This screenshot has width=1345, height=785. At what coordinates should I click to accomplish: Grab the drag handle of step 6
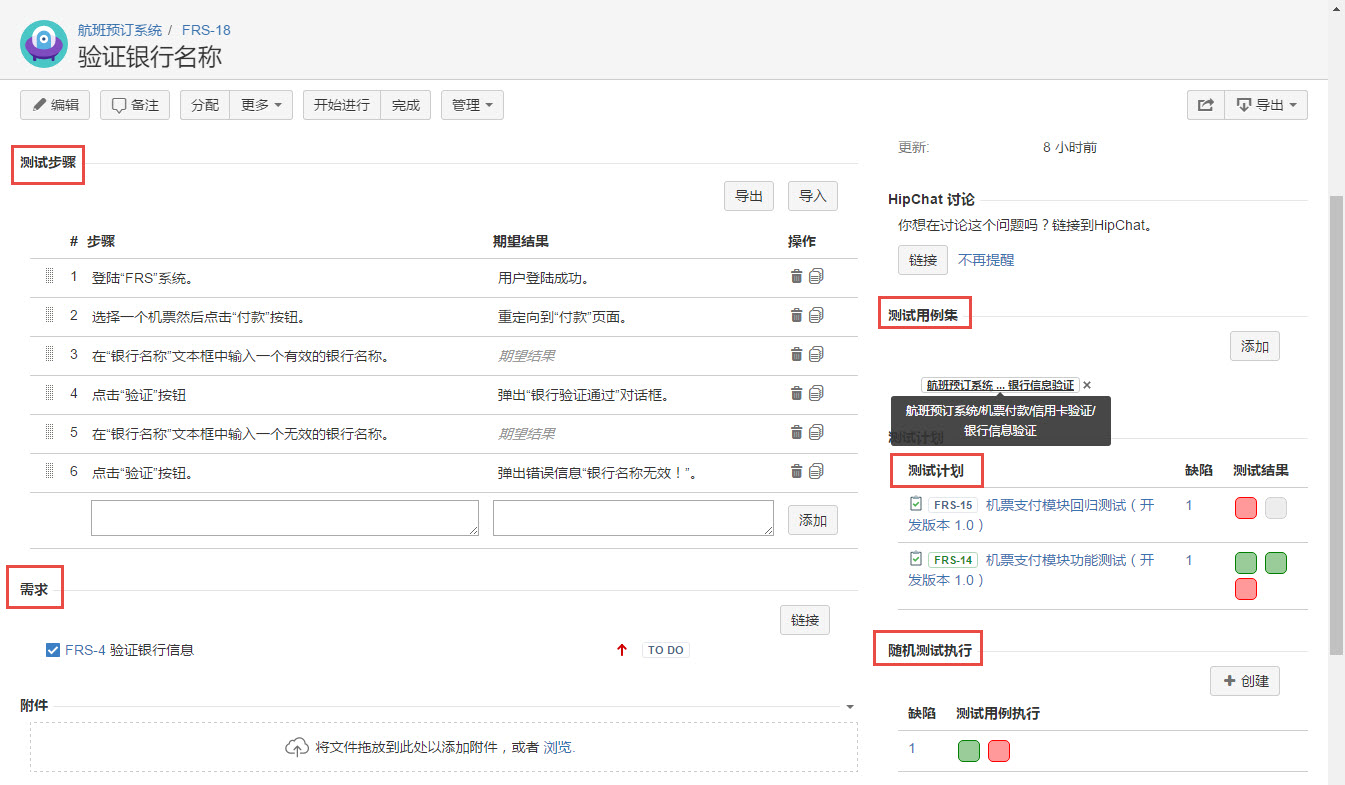click(x=49, y=471)
